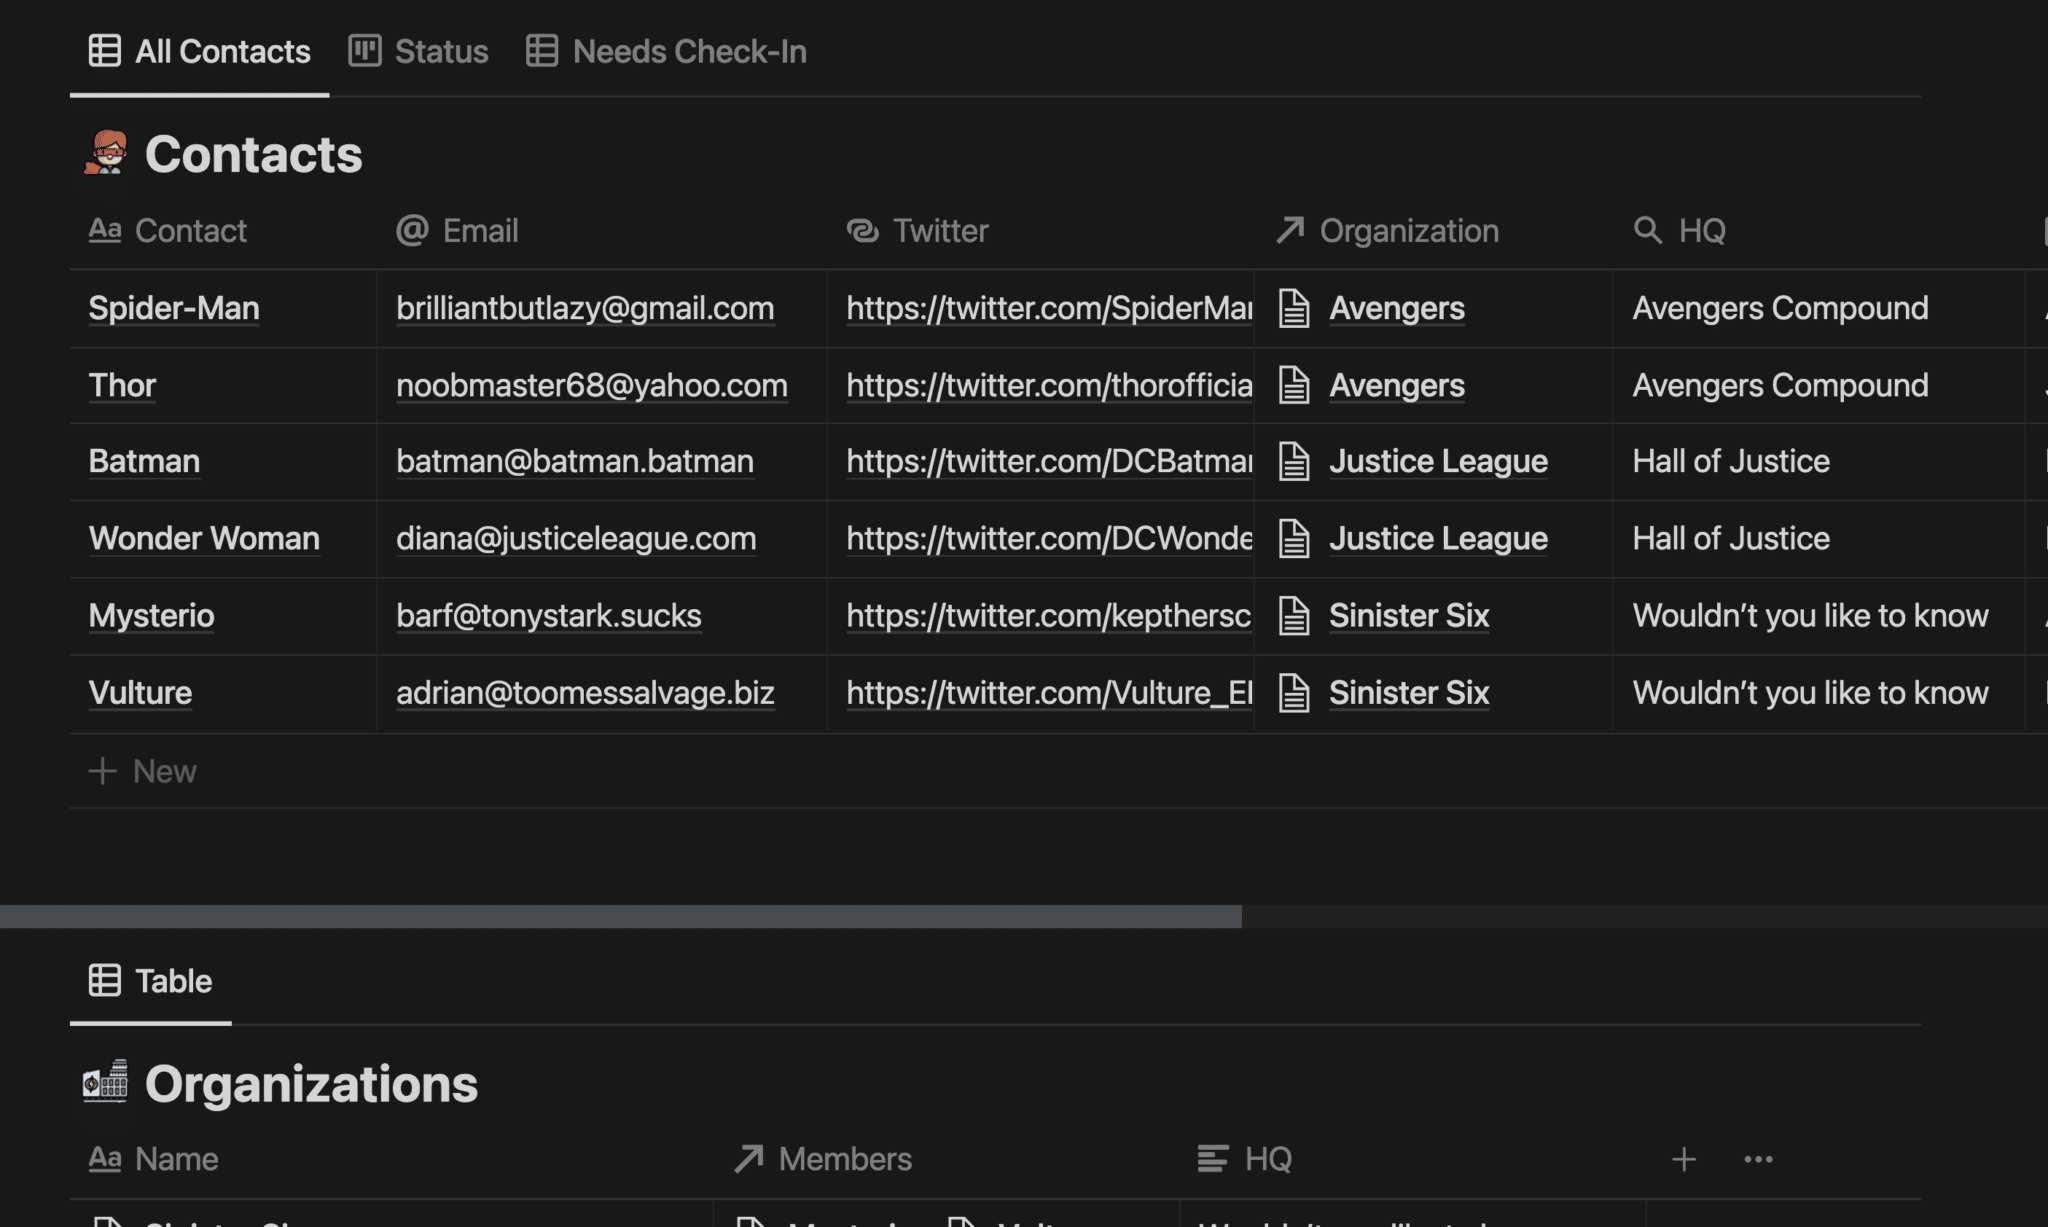Image resolution: width=2048 pixels, height=1227 pixels.
Task: Switch to the Needs Check-In view
Action: [x=689, y=50]
